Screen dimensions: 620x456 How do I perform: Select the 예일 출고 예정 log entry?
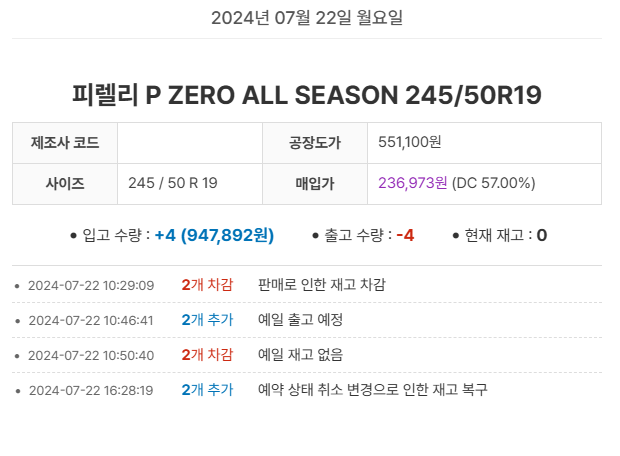(x=300, y=320)
